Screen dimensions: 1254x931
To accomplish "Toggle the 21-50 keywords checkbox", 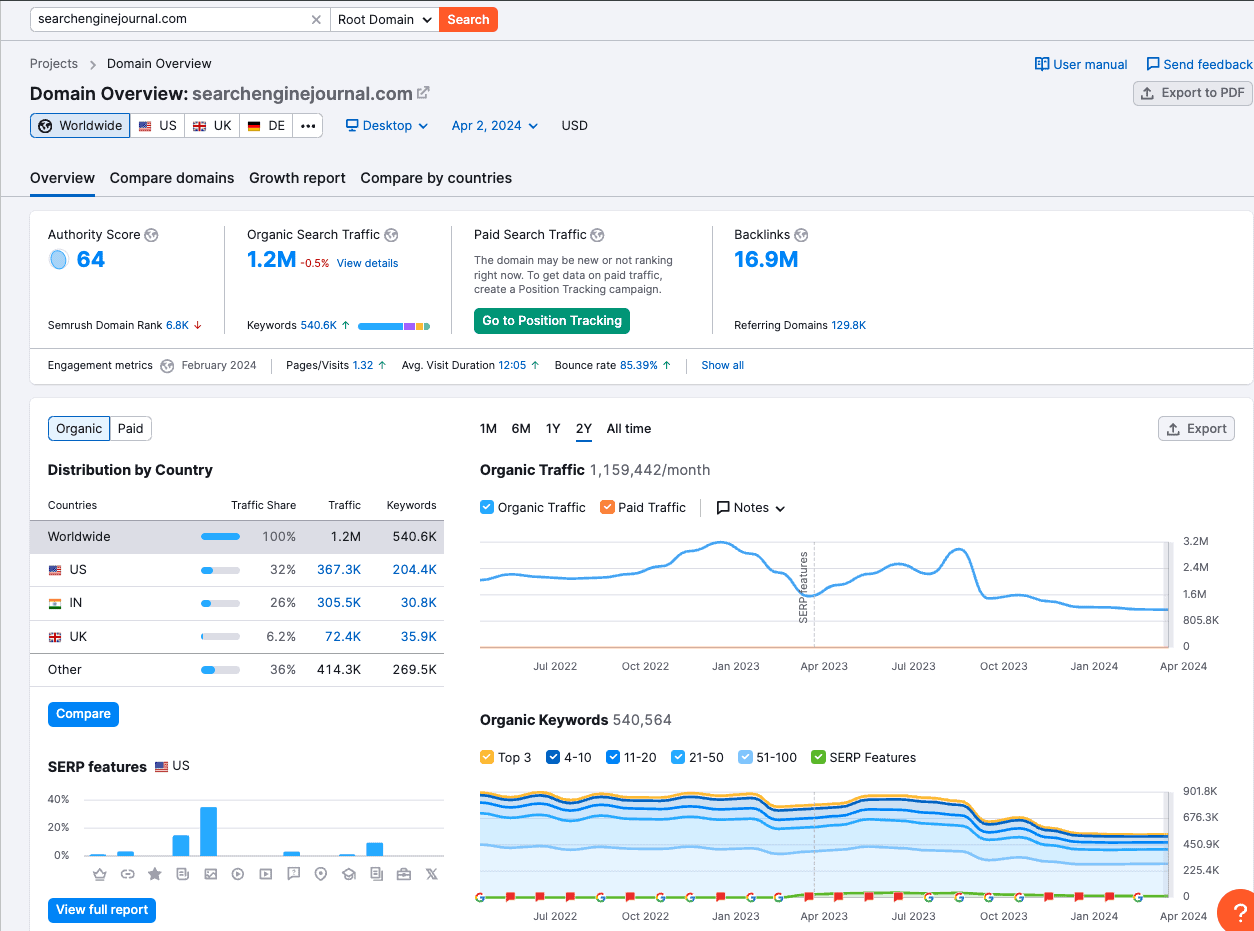I will coord(679,757).
